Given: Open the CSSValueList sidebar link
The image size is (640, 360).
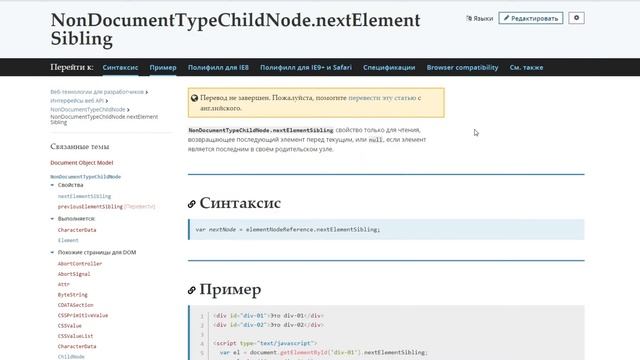Looking at the screenshot, I should 76,336.
